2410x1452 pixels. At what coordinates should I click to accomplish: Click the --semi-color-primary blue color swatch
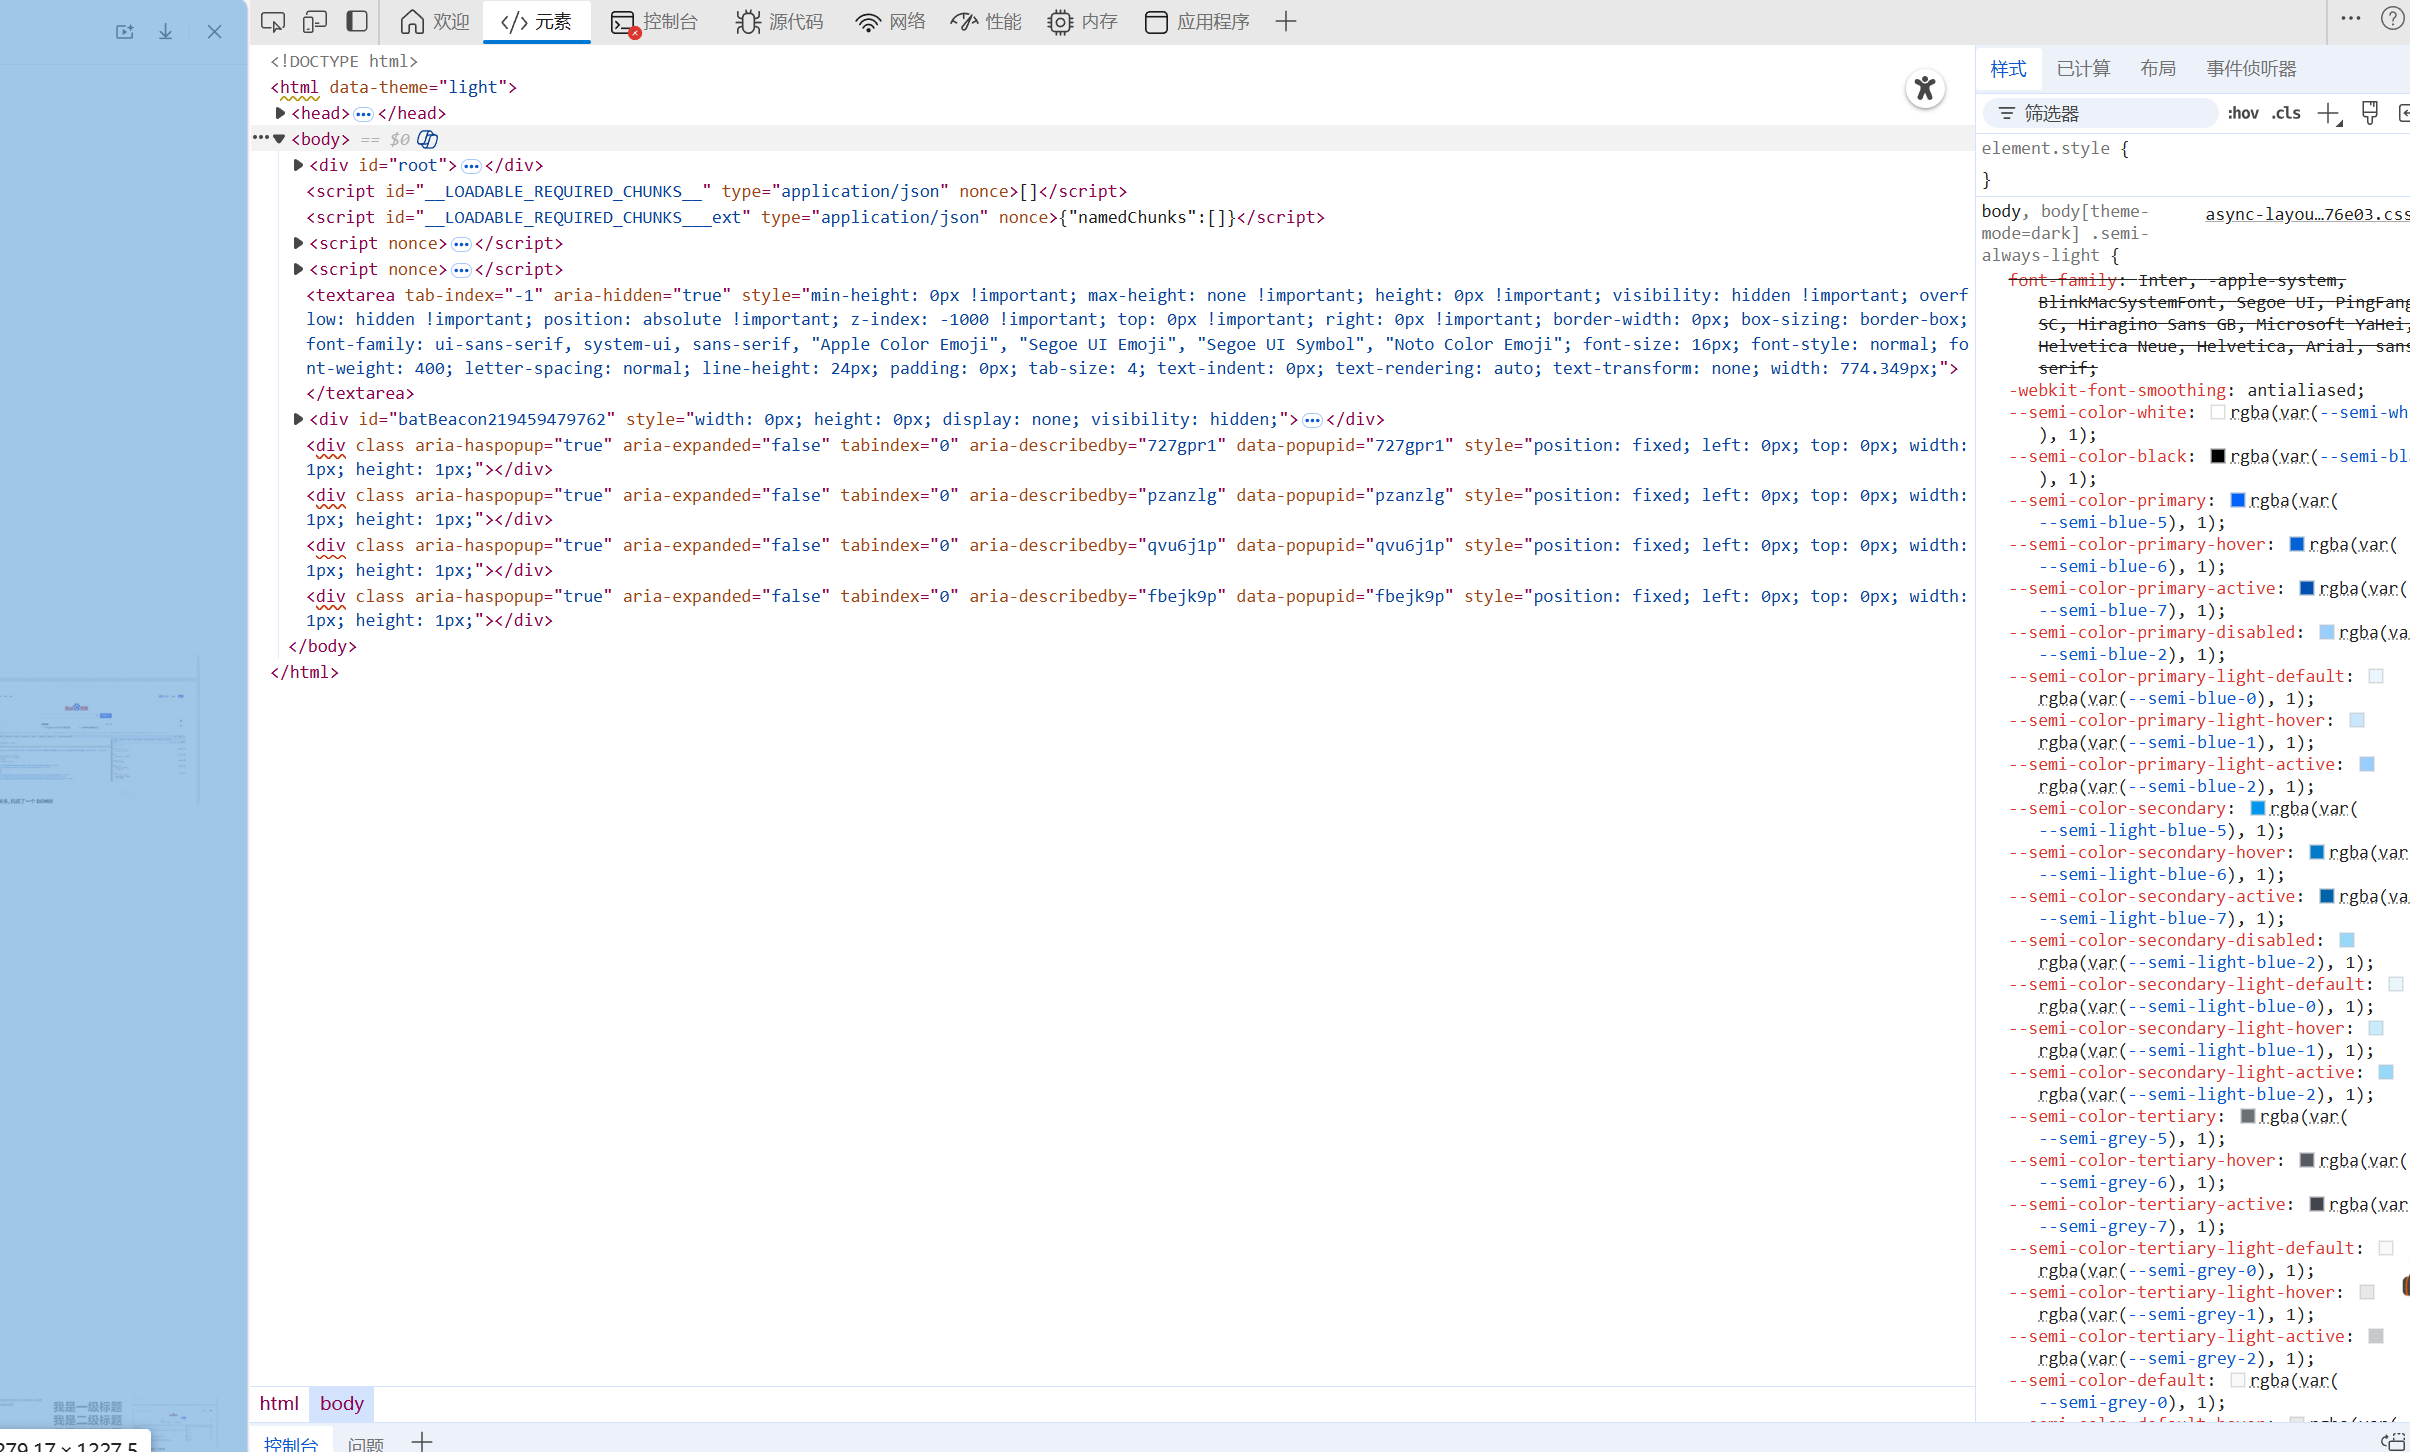(2238, 500)
